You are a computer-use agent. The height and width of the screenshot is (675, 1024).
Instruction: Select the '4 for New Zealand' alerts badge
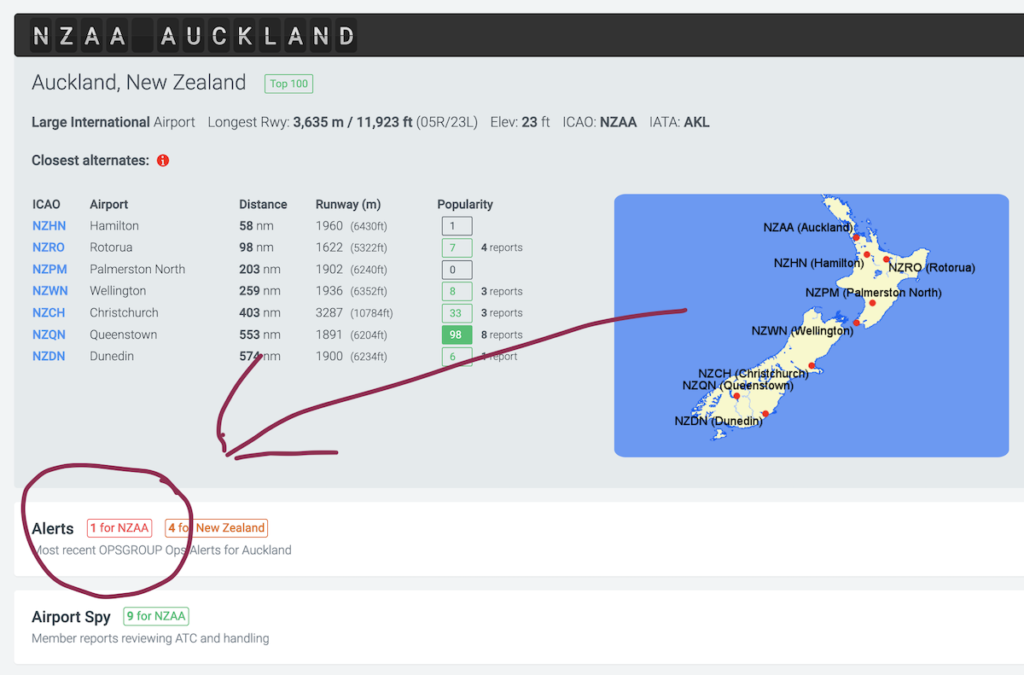tap(216, 528)
